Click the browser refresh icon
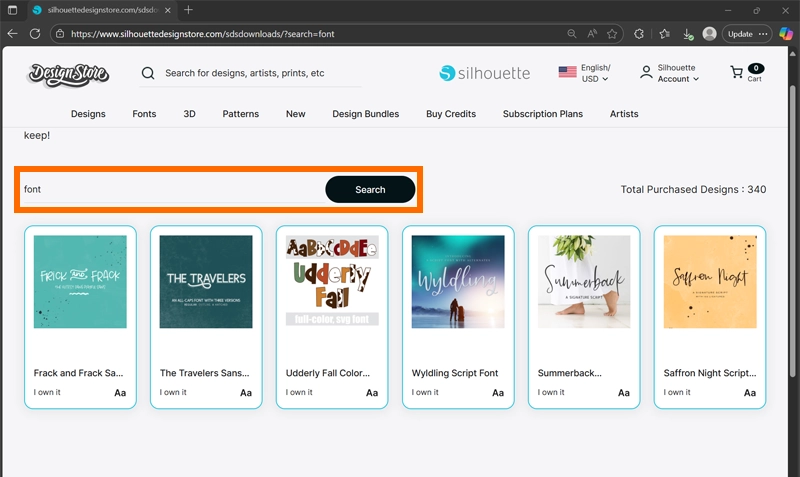The height and width of the screenshot is (477, 800). click(35, 33)
